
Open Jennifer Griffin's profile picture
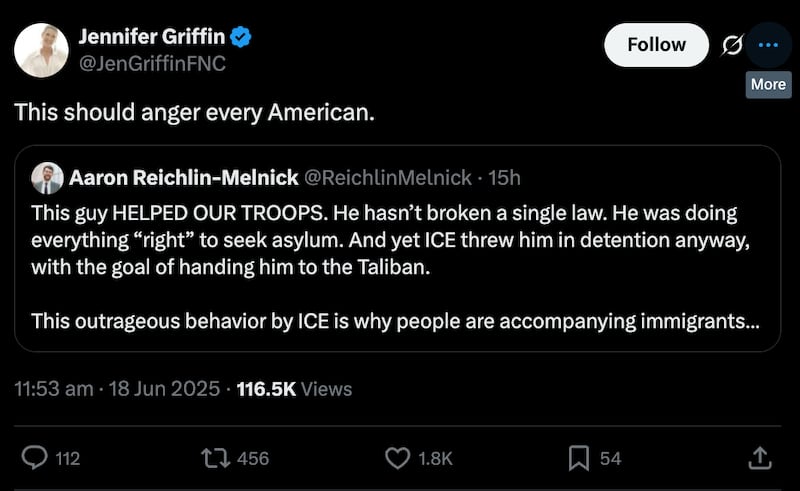[41, 51]
